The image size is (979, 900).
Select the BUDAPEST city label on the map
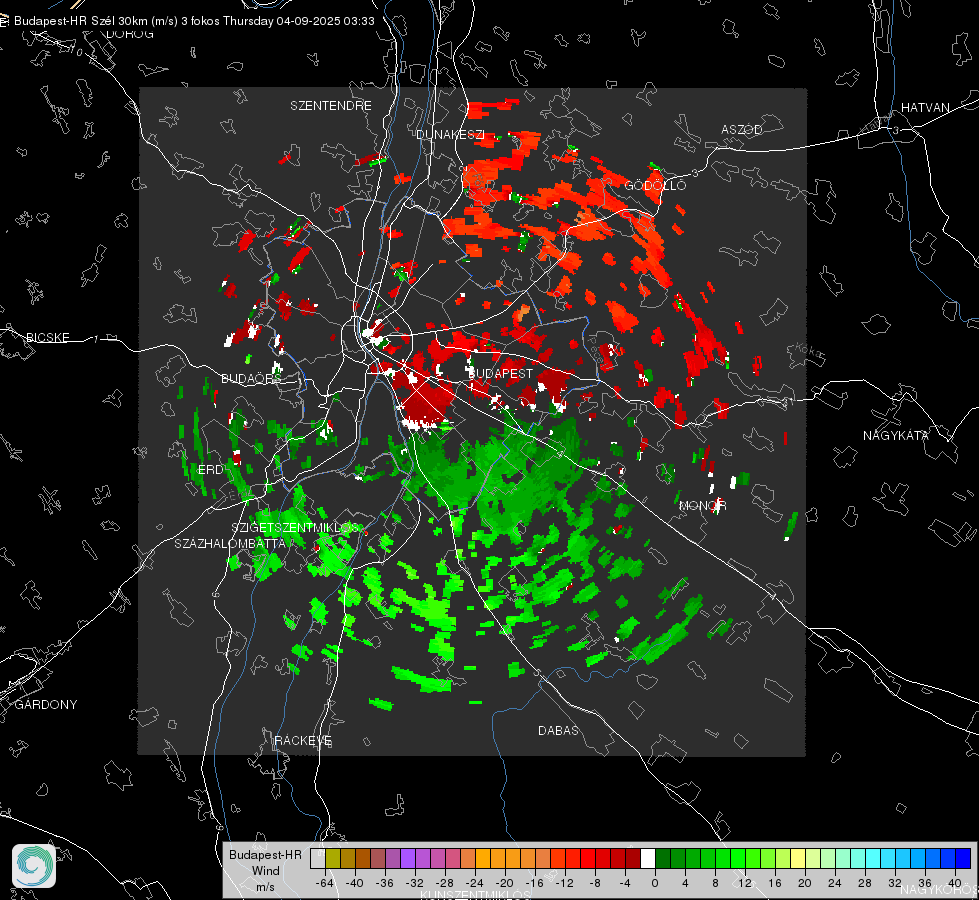[x=500, y=373]
